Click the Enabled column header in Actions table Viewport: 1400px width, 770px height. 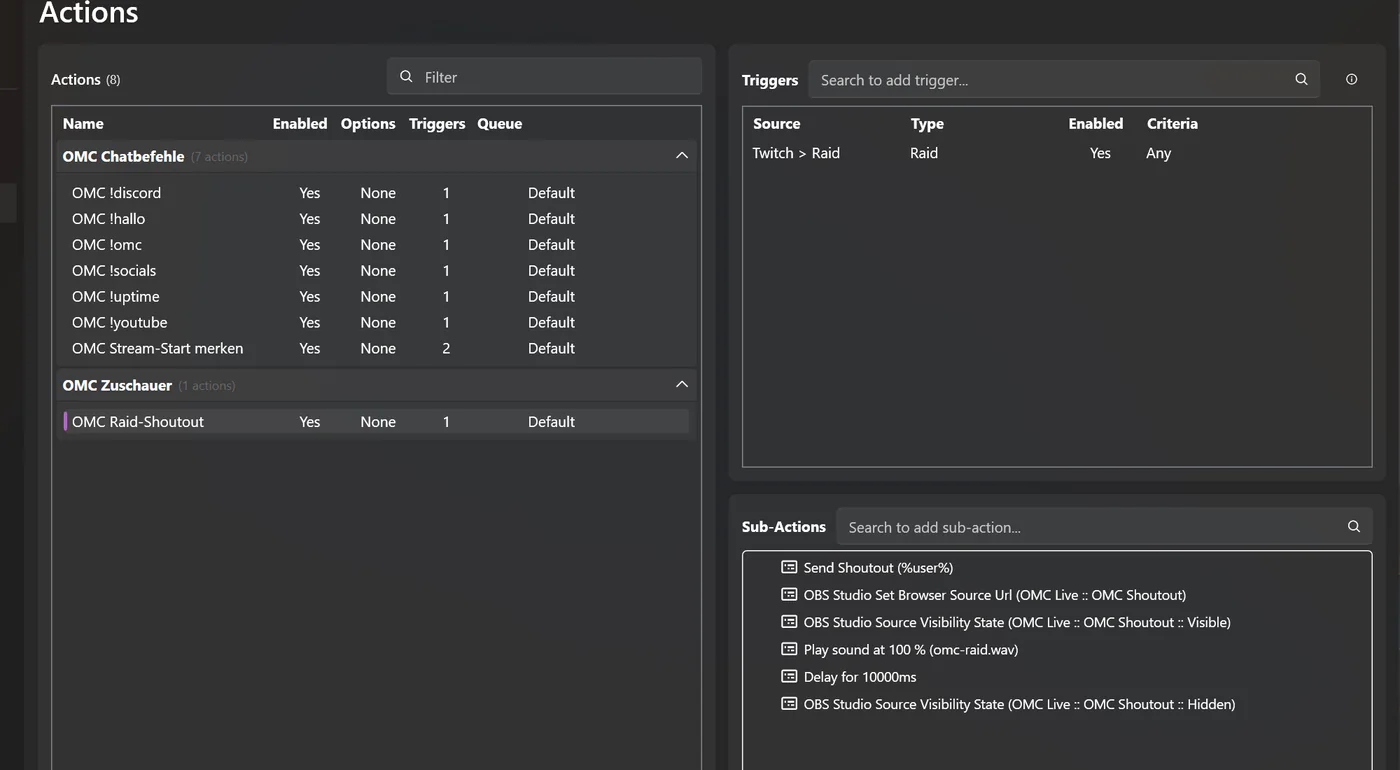coord(300,124)
